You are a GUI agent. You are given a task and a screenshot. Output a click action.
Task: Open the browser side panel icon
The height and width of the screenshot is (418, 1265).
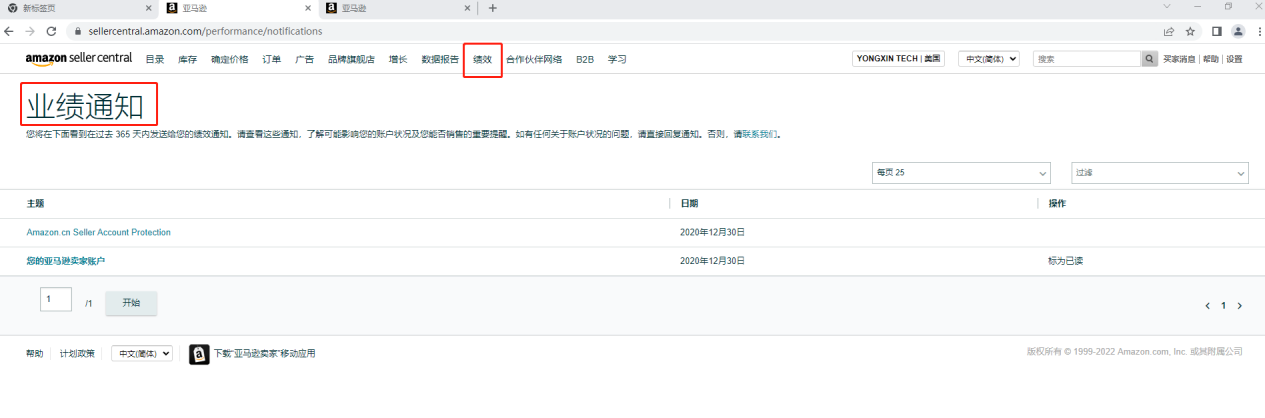point(1217,31)
